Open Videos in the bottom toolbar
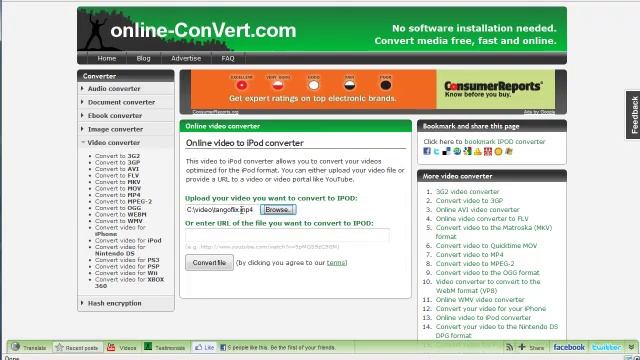This screenshot has height=360, width=640. 122,347
